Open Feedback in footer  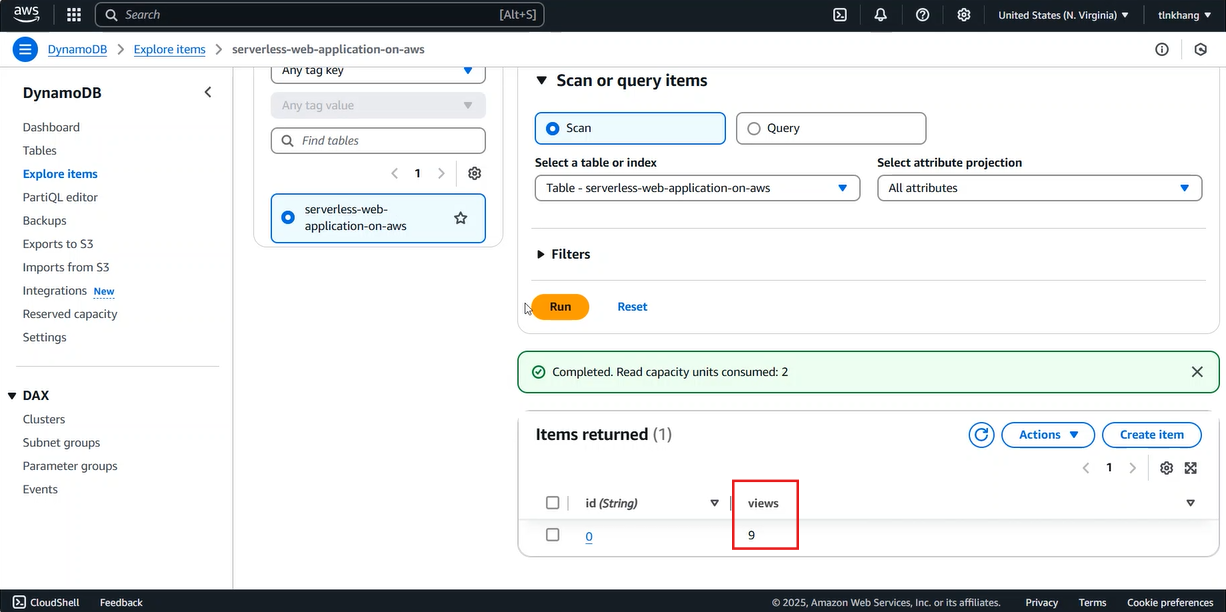click(121, 602)
